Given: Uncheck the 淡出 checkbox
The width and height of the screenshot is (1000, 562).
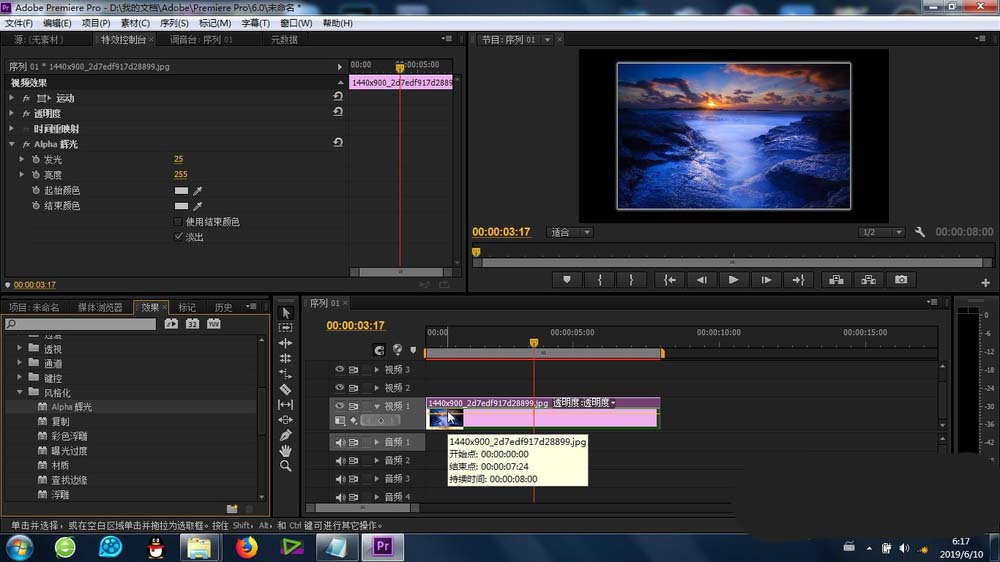Looking at the screenshot, I should [x=179, y=237].
